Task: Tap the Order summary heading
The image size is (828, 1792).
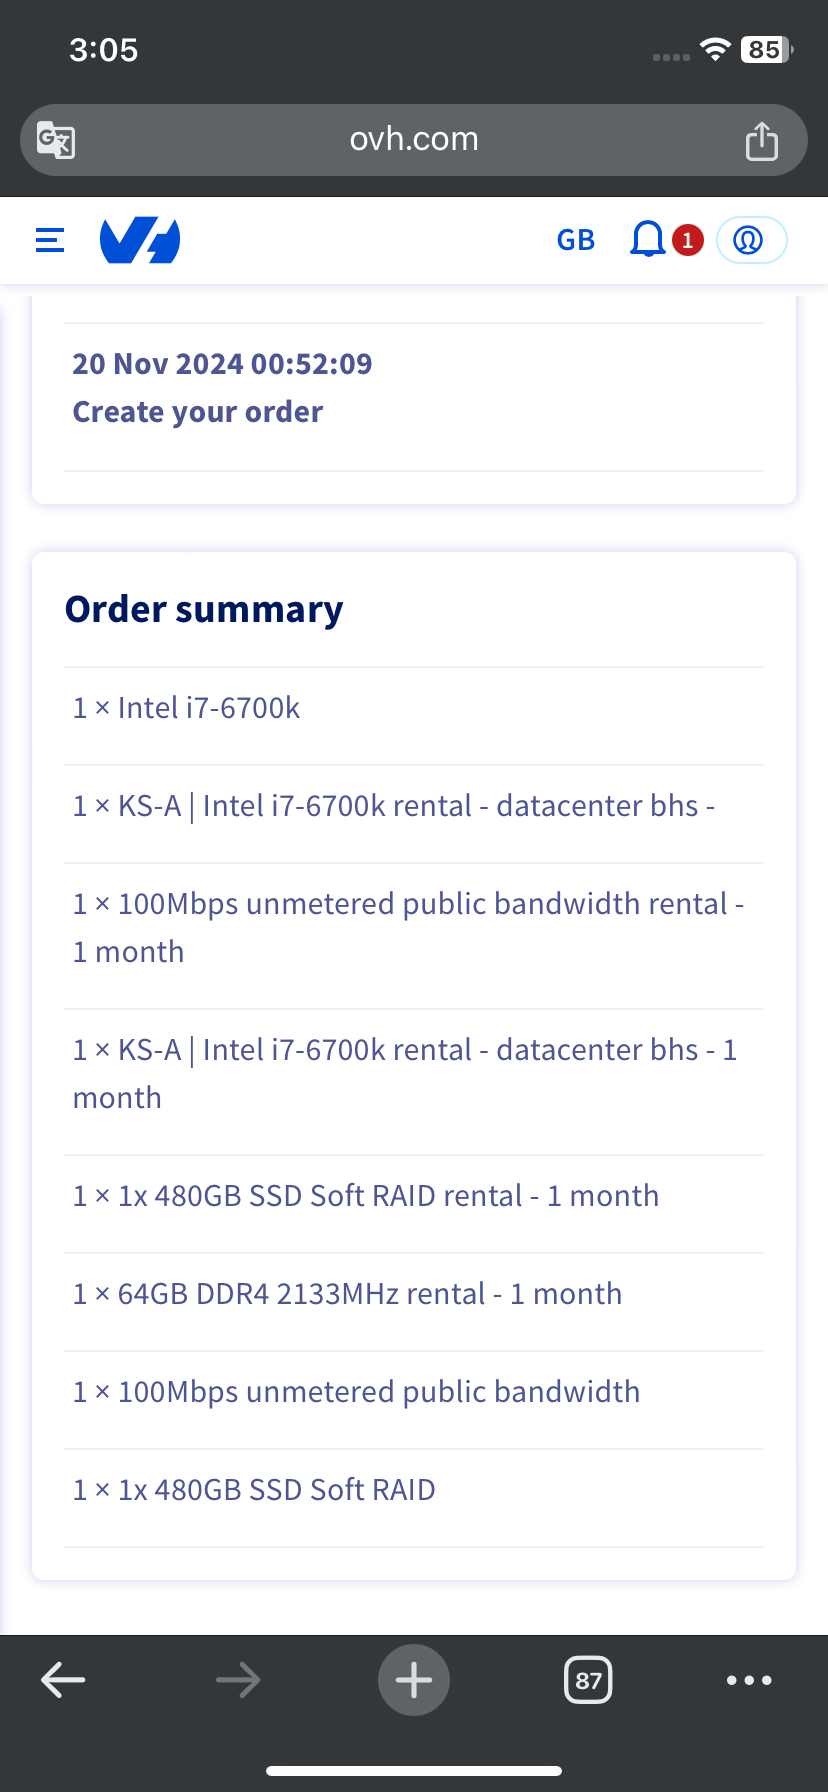Action: pos(204,609)
